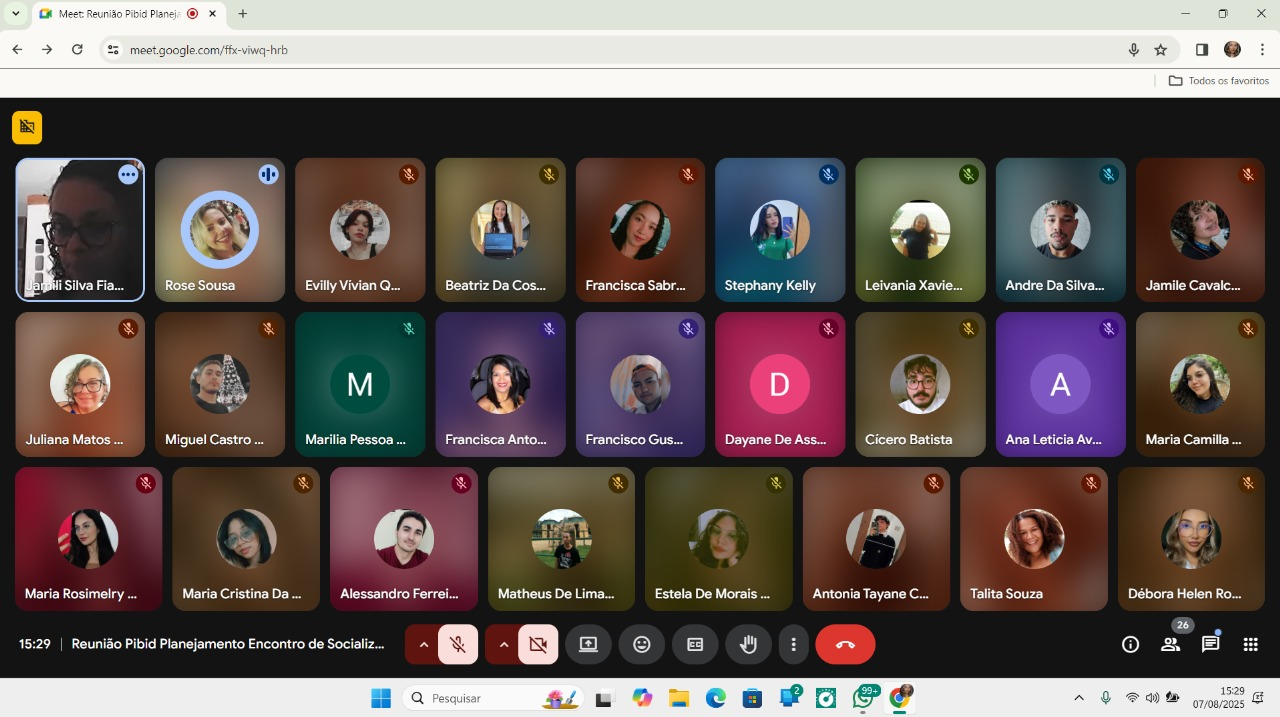This screenshot has width=1280, height=717.
Task: Open a new browser tab
Action: [242, 14]
